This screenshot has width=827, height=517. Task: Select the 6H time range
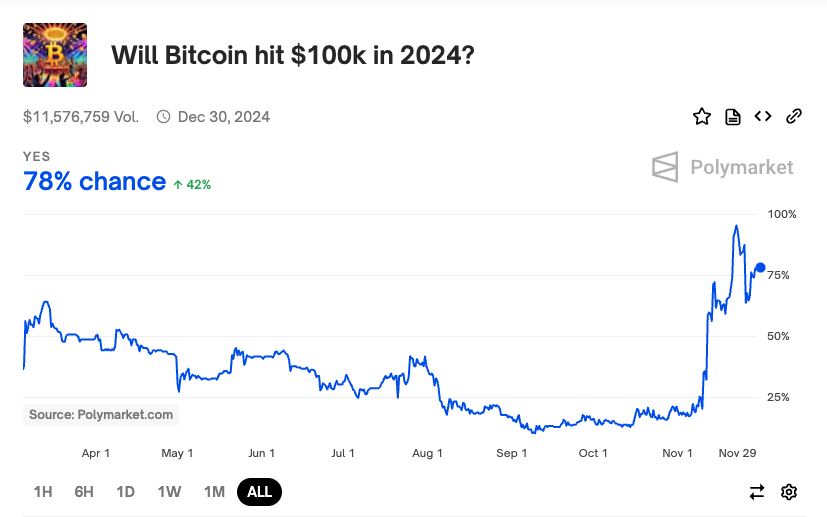coord(84,492)
